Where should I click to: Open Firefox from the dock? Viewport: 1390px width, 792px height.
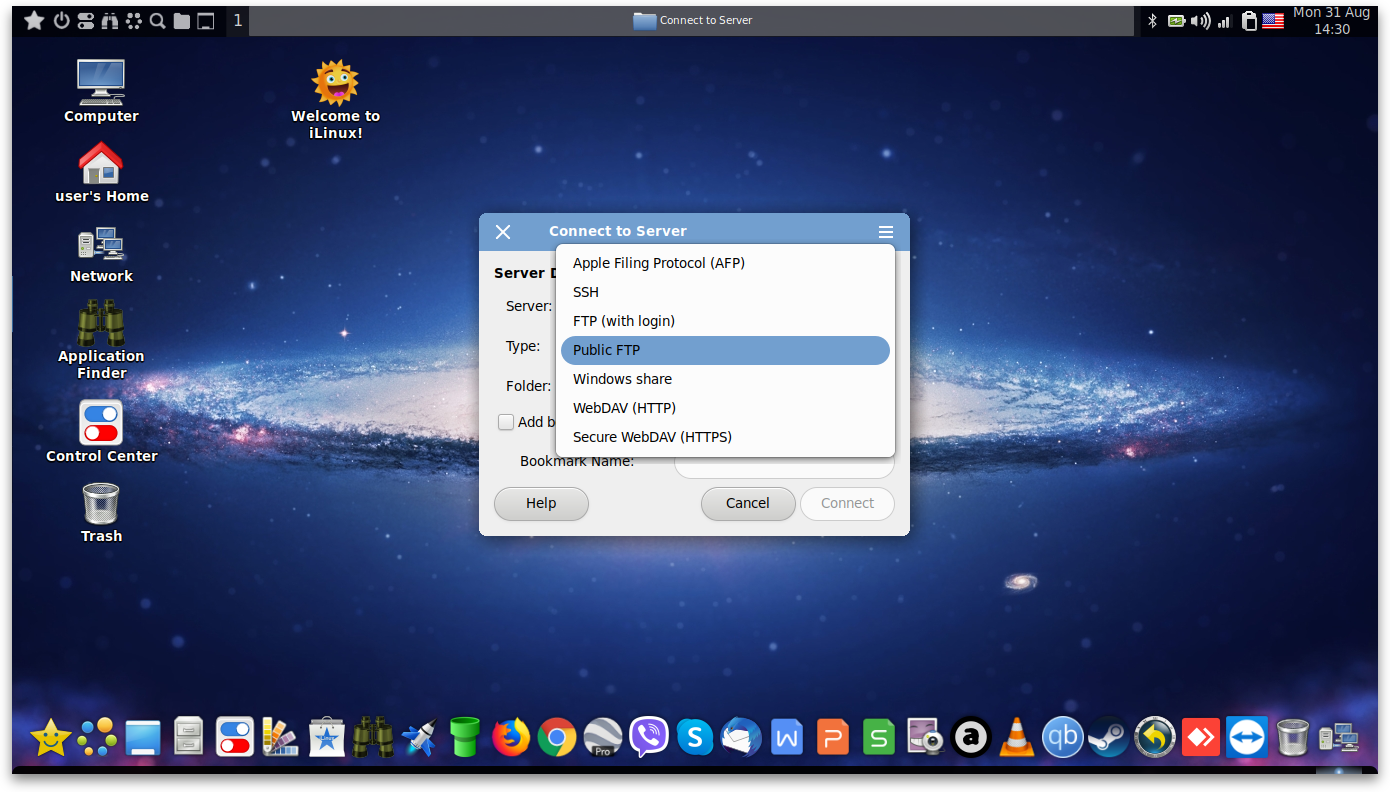point(511,738)
